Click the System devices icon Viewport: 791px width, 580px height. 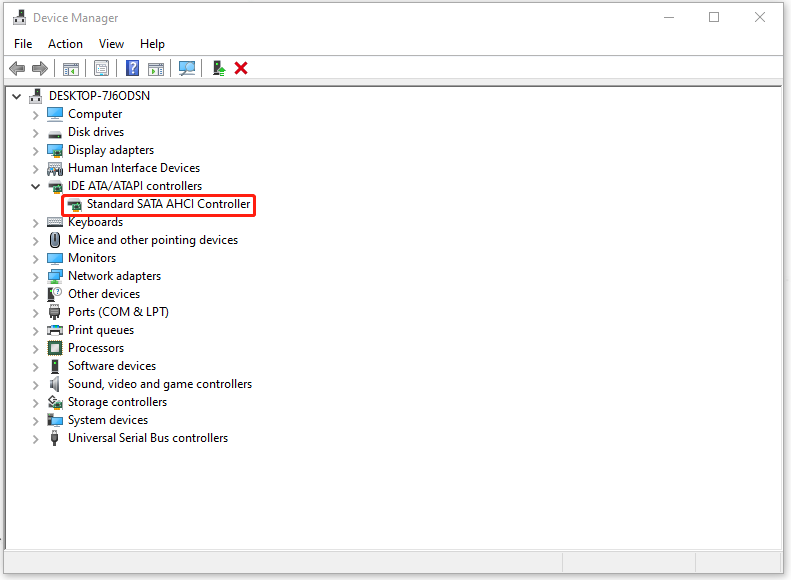(x=55, y=420)
